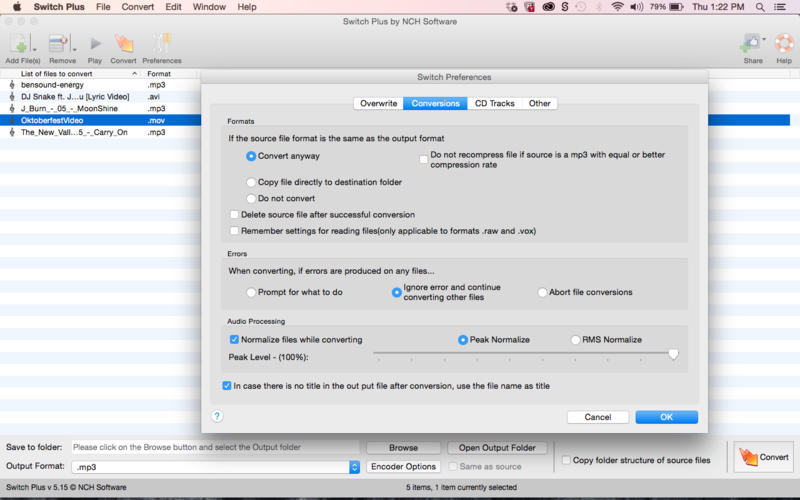Image resolution: width=800 pixels, height=500 pixels.
Task: Click the Save to folder input field
Action: 215,447
